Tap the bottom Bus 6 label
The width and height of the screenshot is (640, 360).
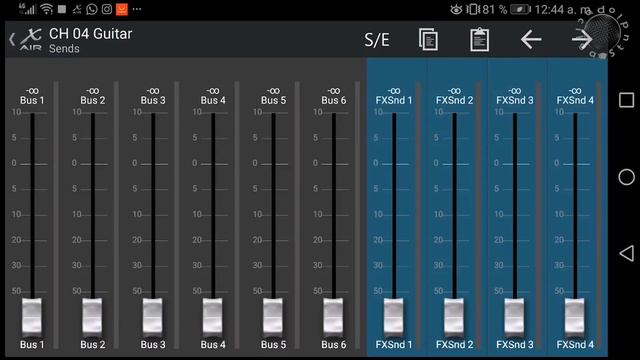pyautogui.click(x=333, y=345)
